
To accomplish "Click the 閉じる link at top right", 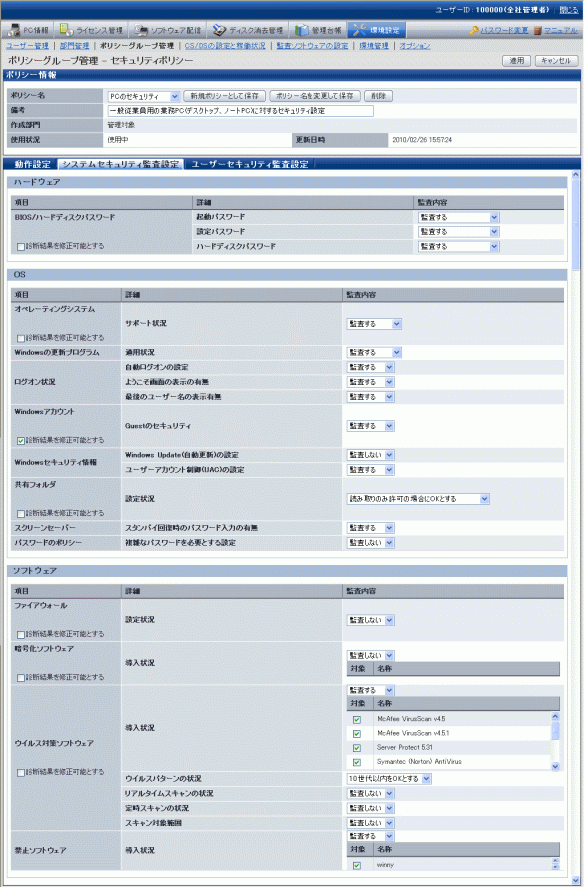I will (x=568, y=10).
